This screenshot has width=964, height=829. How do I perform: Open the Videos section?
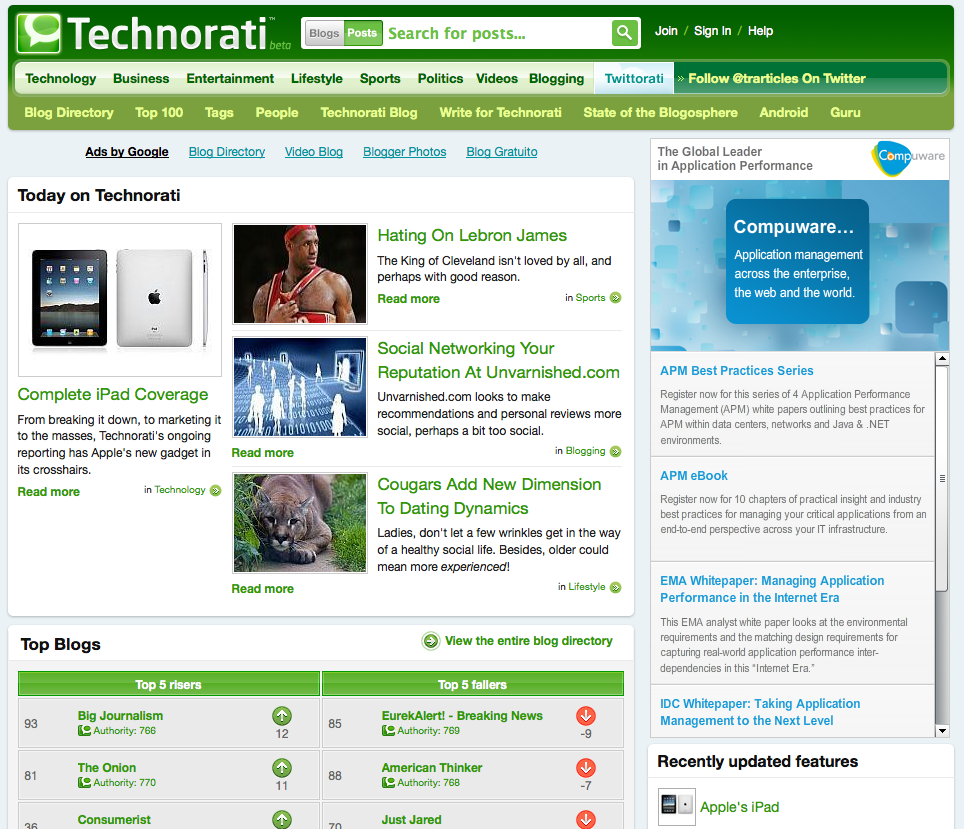pos(497,79)
